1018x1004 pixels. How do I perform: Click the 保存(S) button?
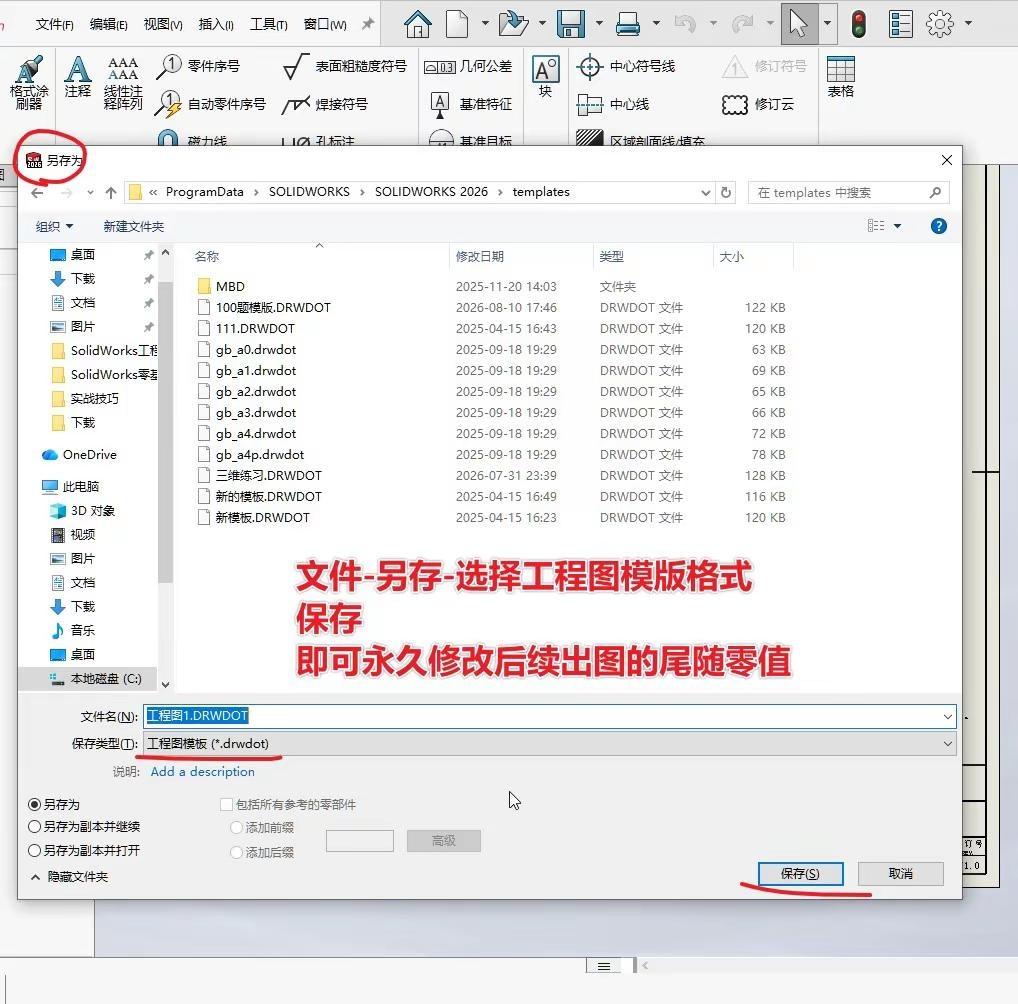click(x=801, y=874)
